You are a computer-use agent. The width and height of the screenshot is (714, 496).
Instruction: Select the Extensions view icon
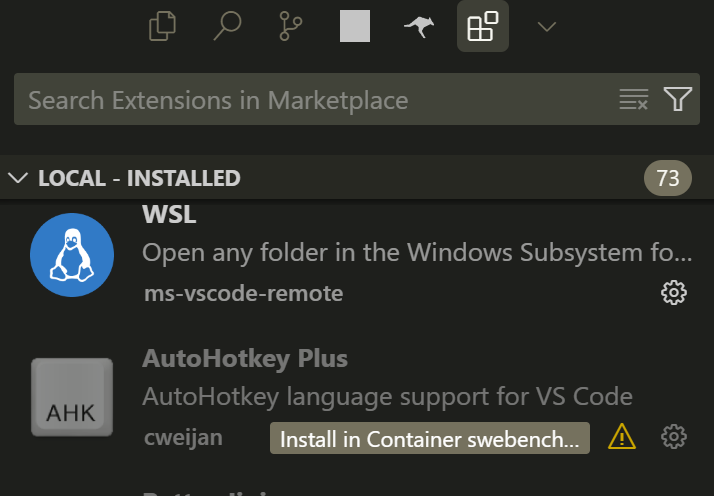tap(483, 26)
